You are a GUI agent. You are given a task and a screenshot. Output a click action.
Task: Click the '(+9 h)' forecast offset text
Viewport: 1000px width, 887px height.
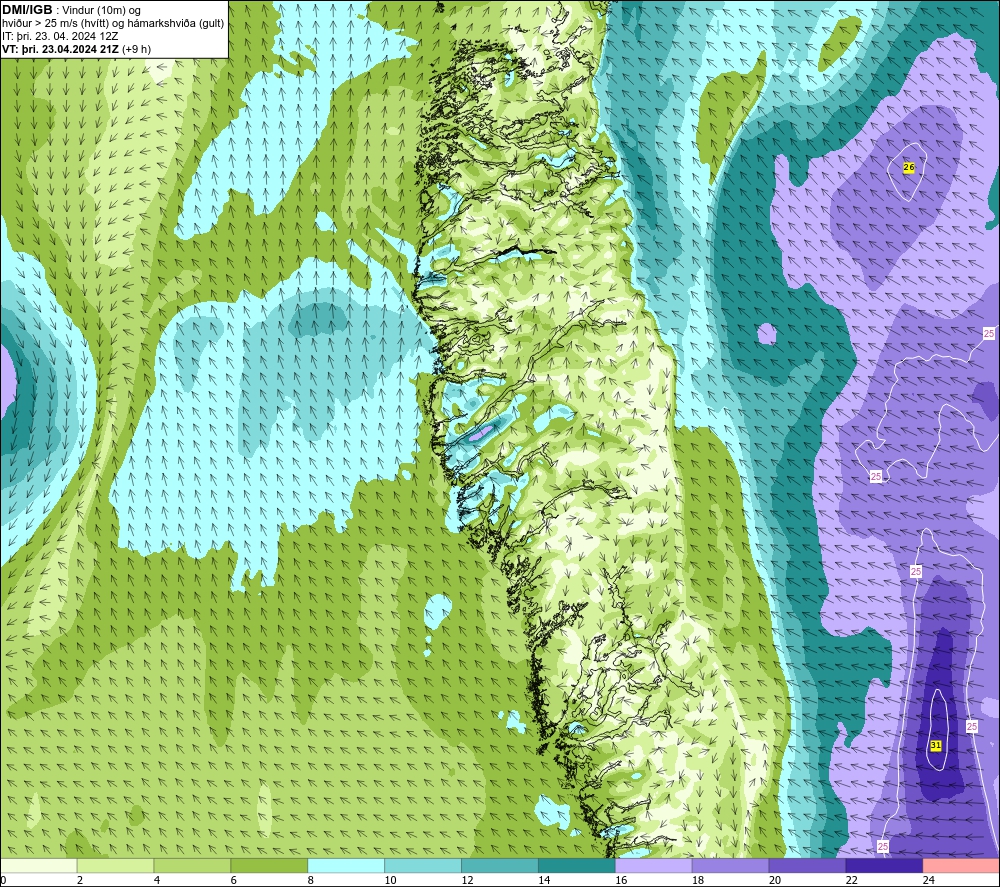click(136, 49)
